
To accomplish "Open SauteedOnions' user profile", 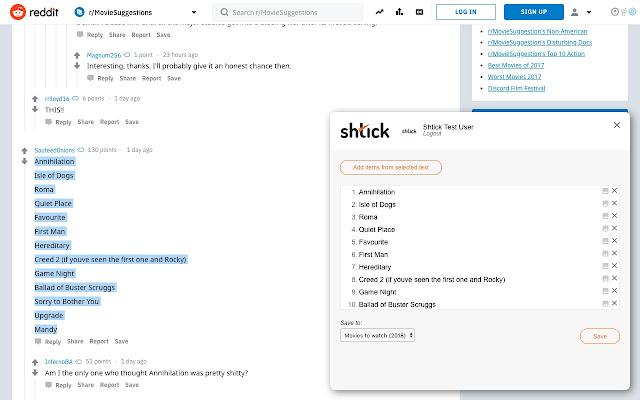I will [54, 150].
